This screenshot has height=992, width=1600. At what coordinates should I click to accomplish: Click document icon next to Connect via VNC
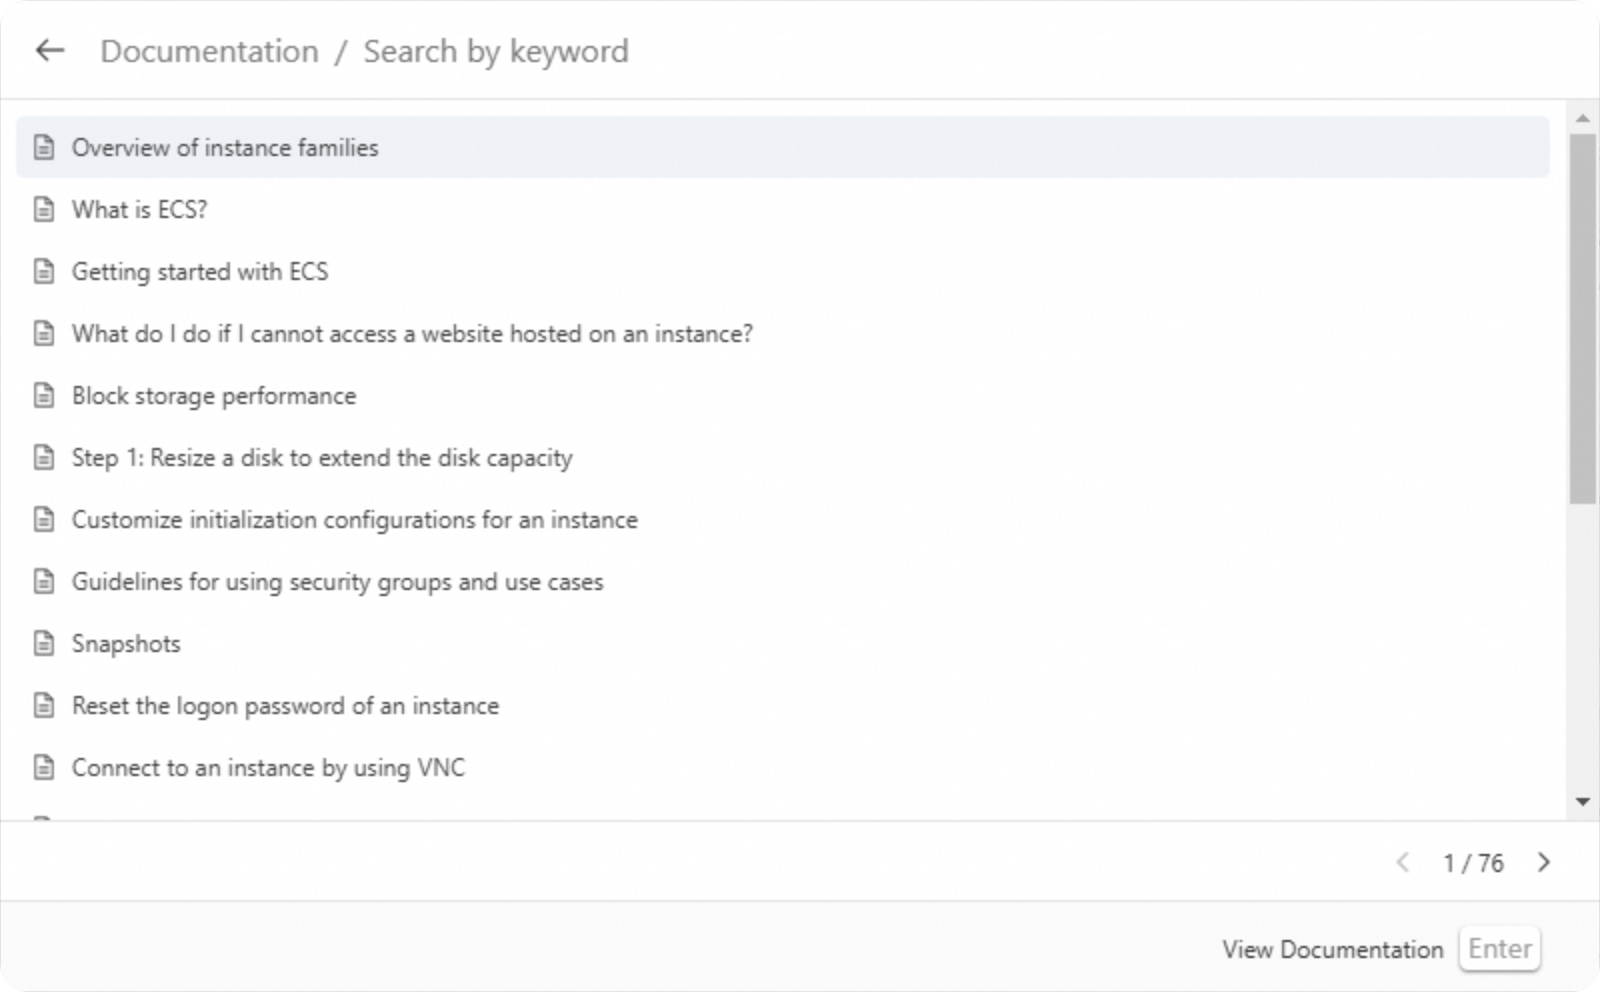click(44, 768)
